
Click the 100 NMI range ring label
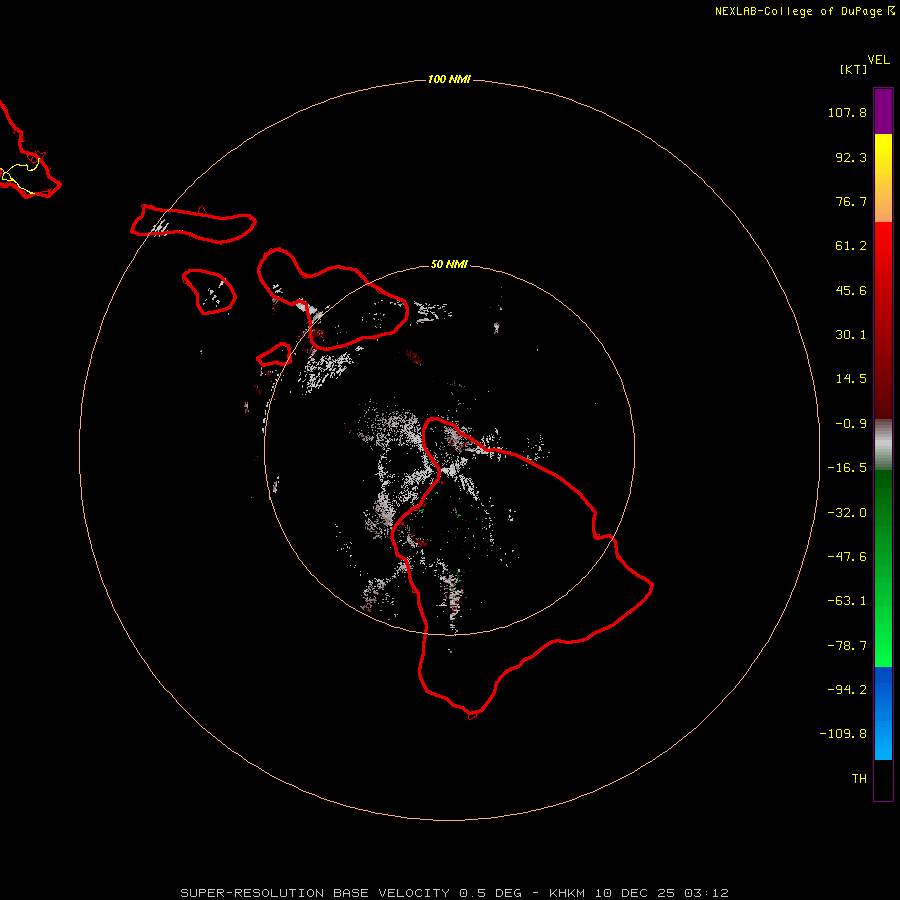(x=449, y=79)
